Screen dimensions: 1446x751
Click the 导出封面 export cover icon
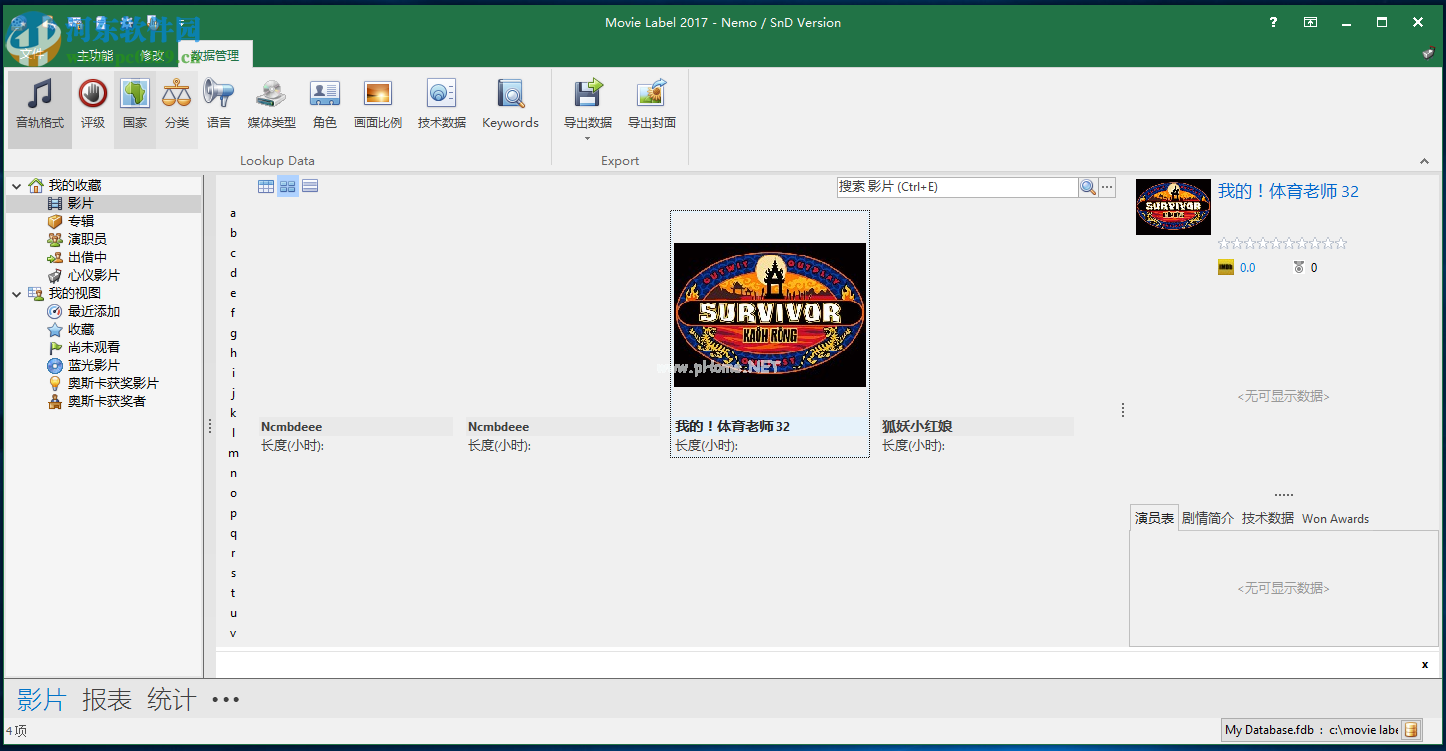(x=652, y=93)
